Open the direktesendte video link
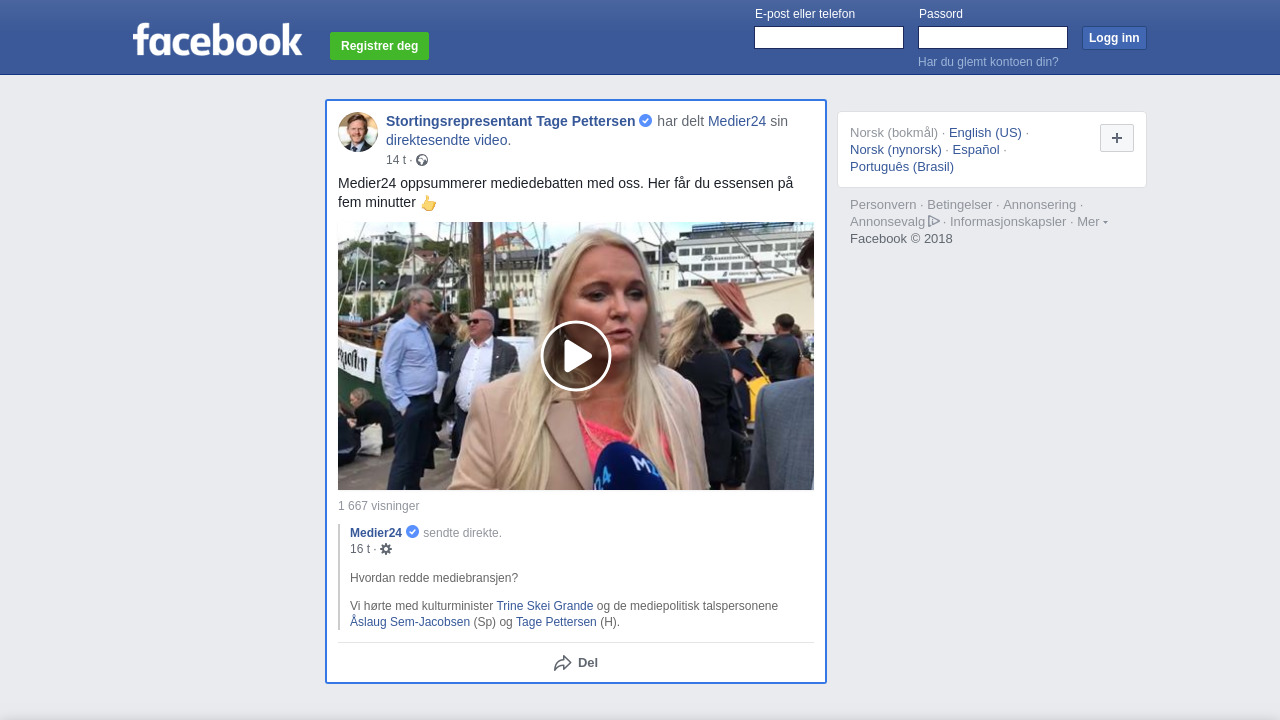Image resolution: width=1280 pixels, height=720 pixels. click(448, 140)
